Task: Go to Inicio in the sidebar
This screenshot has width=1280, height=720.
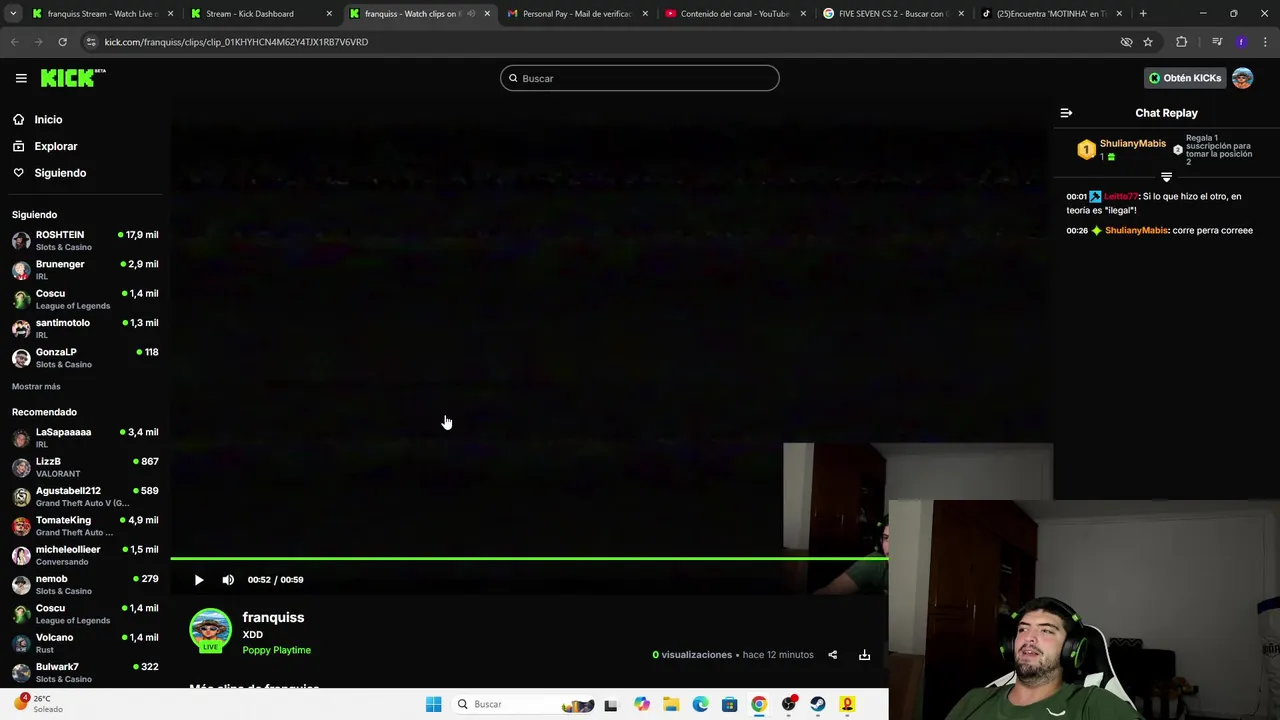Action: (x=48, y=119)
